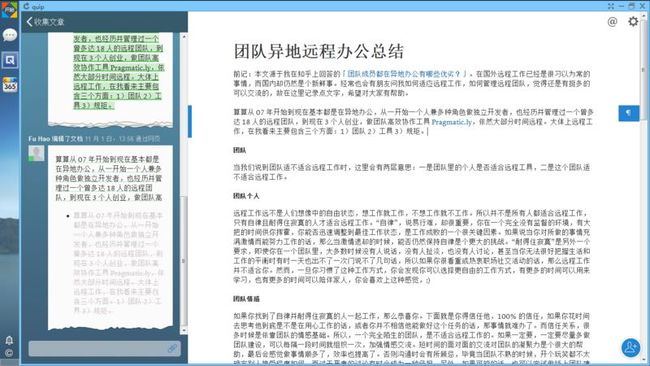The image size is (650, 366).
Task: Open the 团队成员都在异地办公有哪些优劣？ link
Action: click(403, 74)
